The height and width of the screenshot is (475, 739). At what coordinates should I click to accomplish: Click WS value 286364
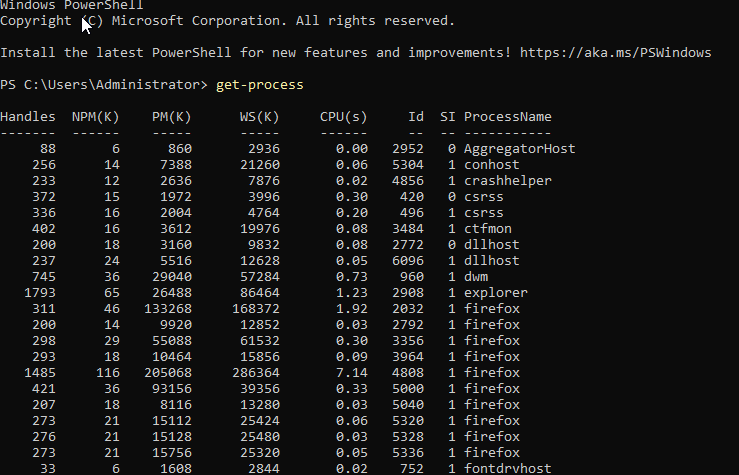[x=256, y=373]
